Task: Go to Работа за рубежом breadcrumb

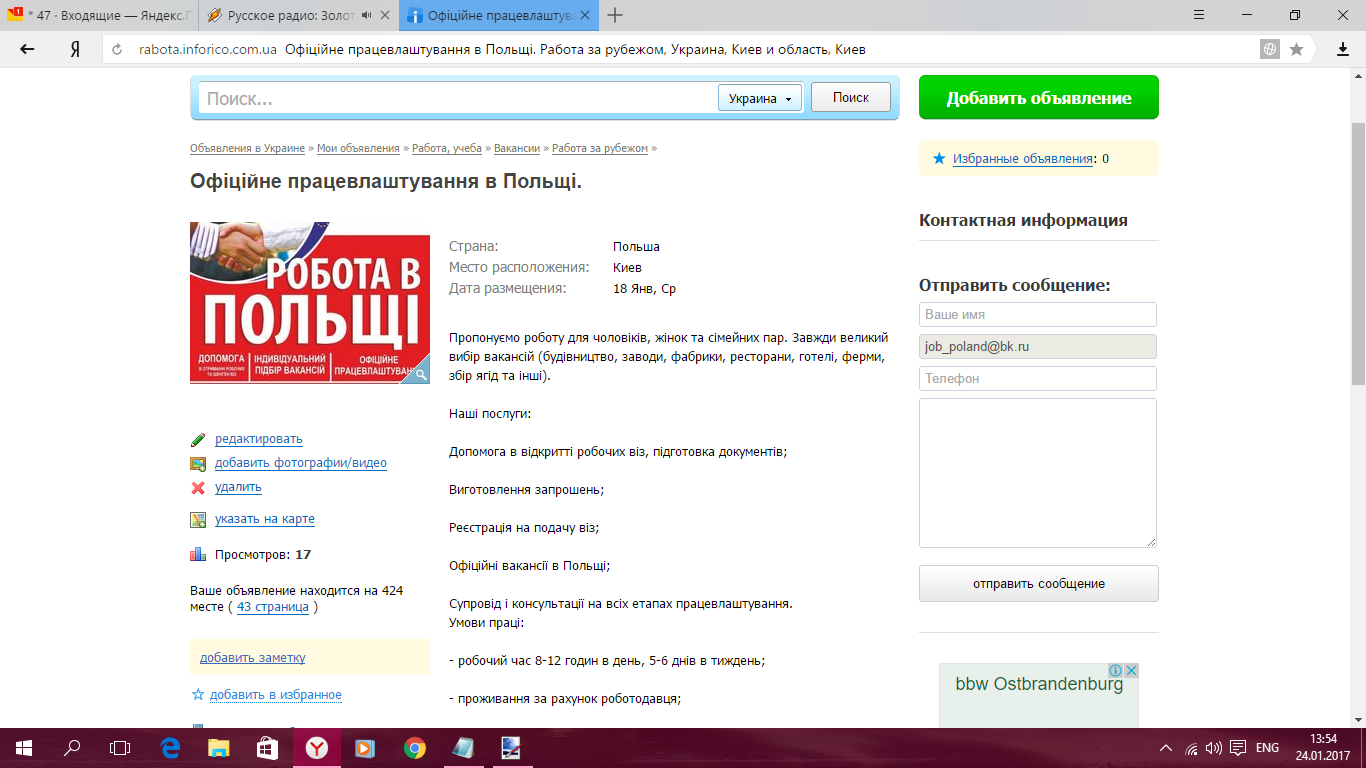Action: click(600, 148)
